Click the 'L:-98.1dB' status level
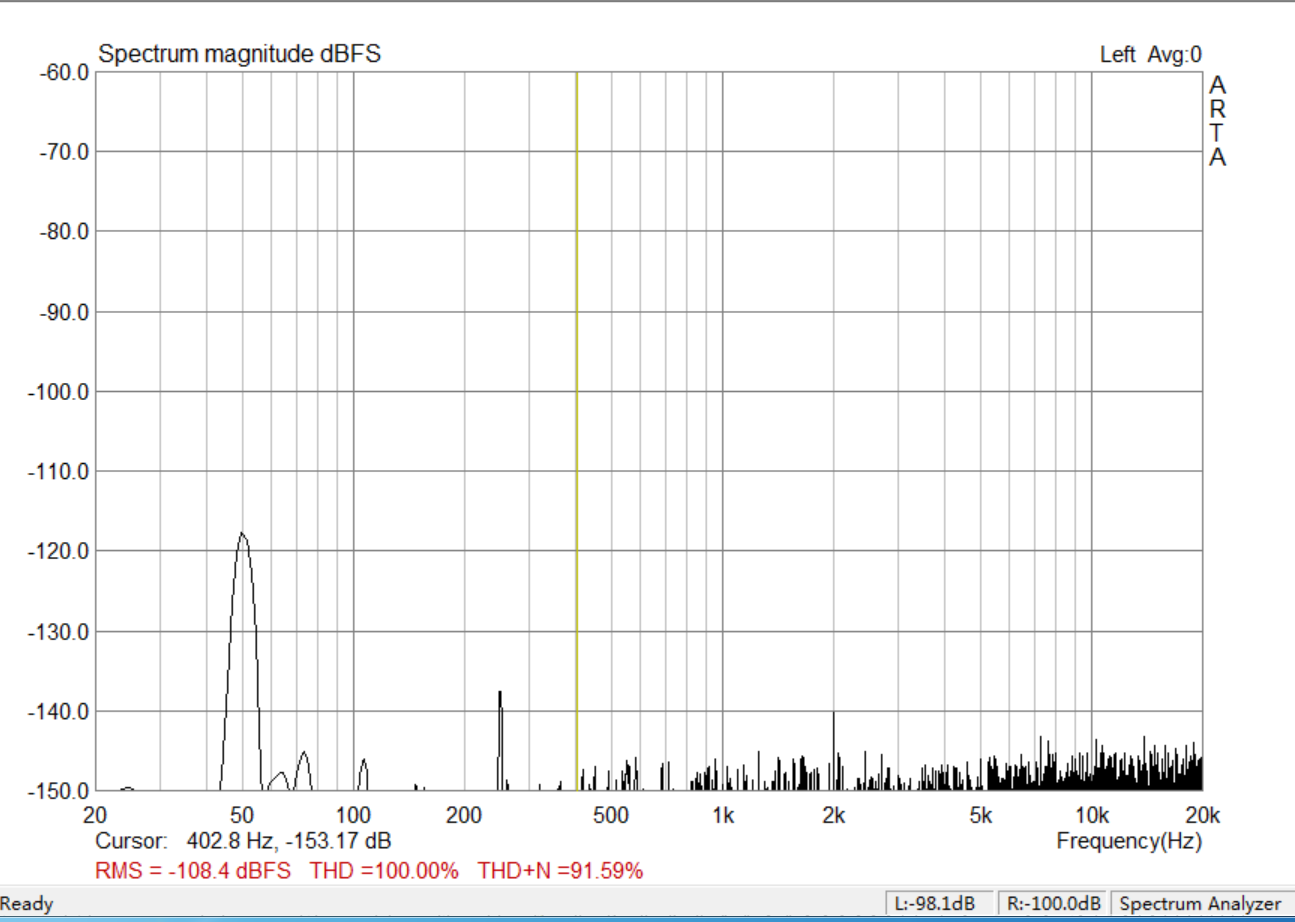The image size is (1295, 922). [938, 904]
